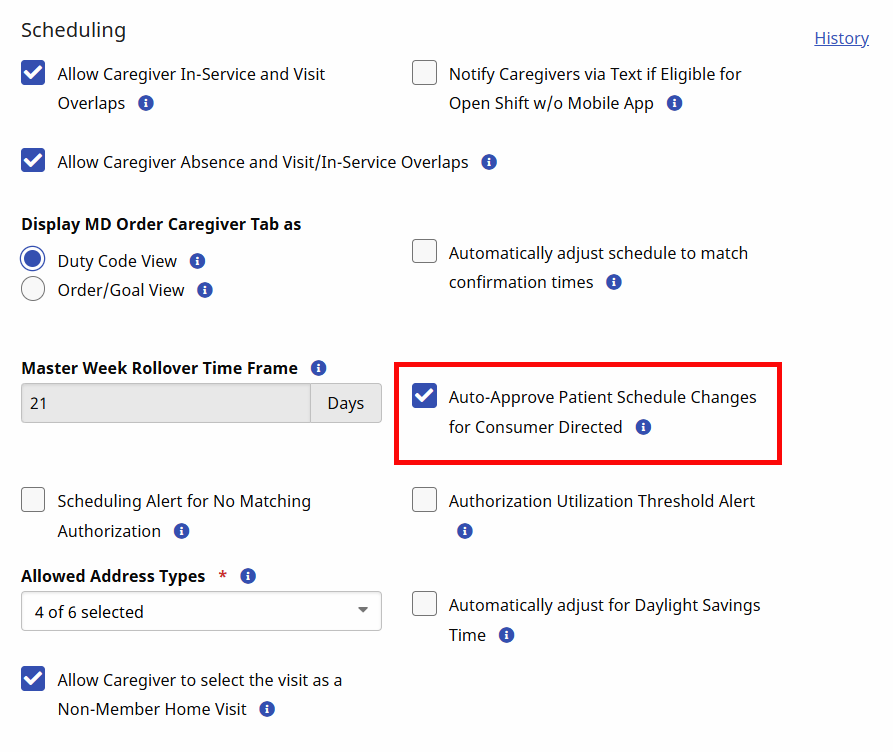
Task: Select the Order/Goal View radio button
Action: click(33, 289)
